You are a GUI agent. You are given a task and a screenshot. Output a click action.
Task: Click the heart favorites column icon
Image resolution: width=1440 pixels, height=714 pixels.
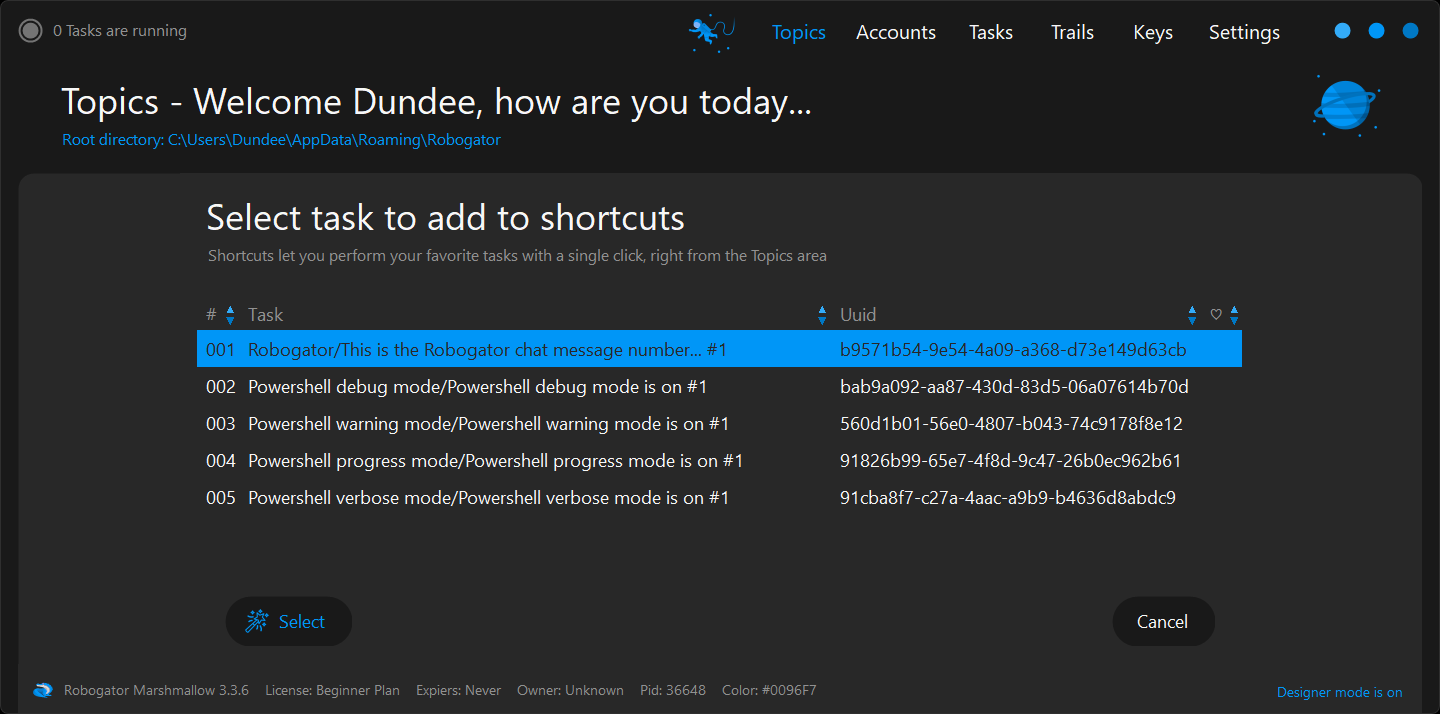coord(1216,315)
